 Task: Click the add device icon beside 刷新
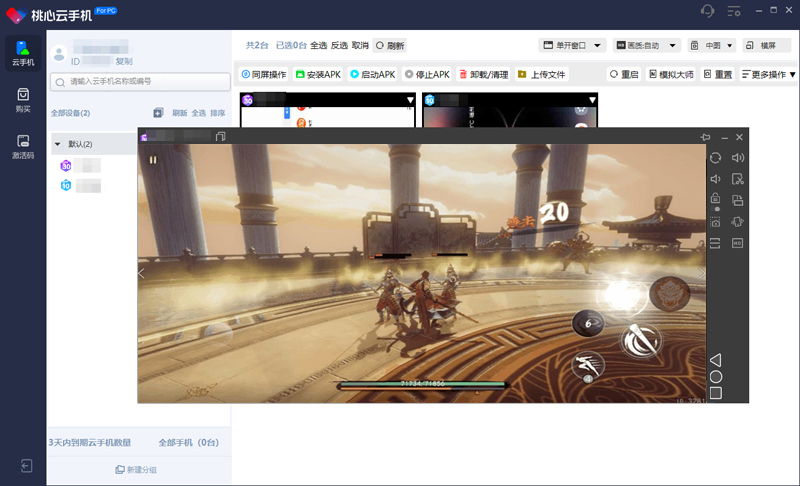pos(158,113)
